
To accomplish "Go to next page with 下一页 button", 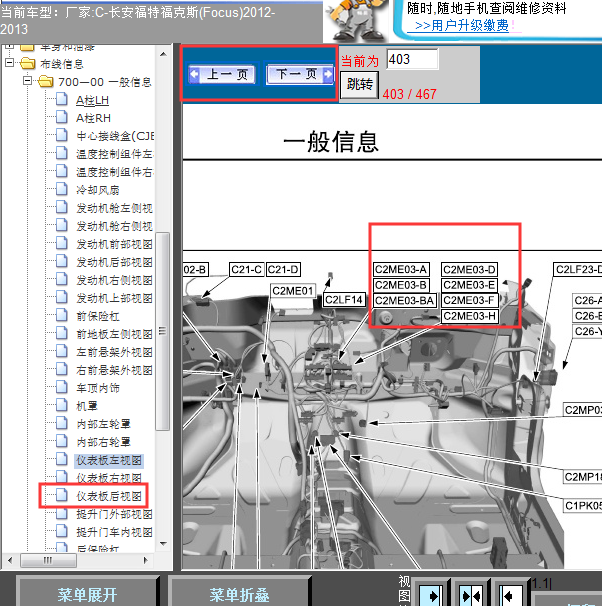I will tap(300, 74).
